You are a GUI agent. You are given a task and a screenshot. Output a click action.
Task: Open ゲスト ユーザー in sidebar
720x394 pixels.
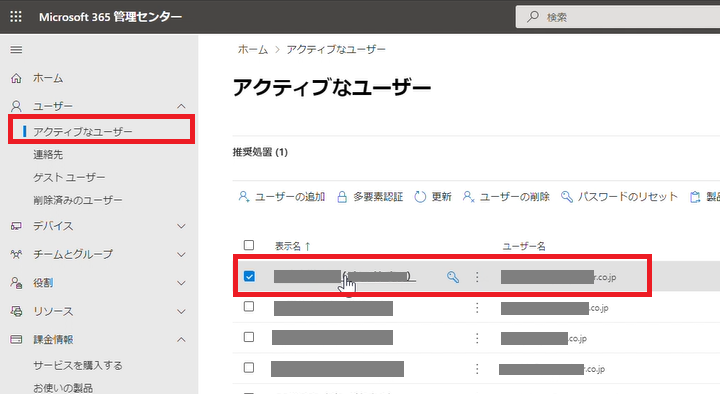(x=69, y=177)
